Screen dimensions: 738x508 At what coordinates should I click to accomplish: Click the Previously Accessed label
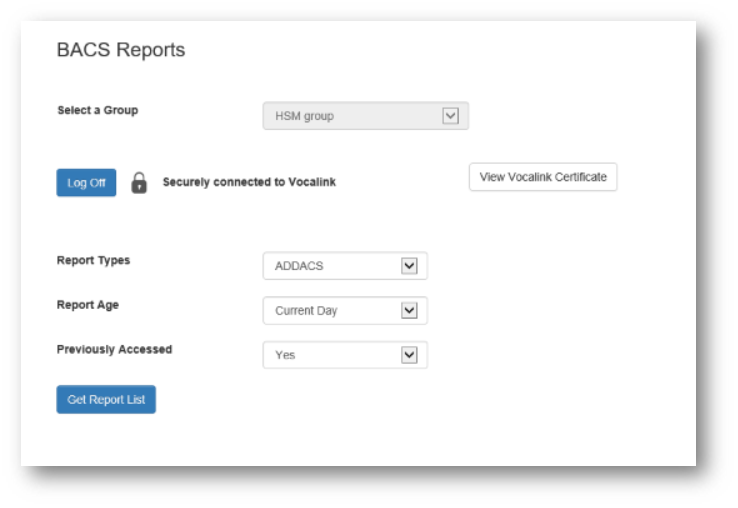(x=114, y=349)
